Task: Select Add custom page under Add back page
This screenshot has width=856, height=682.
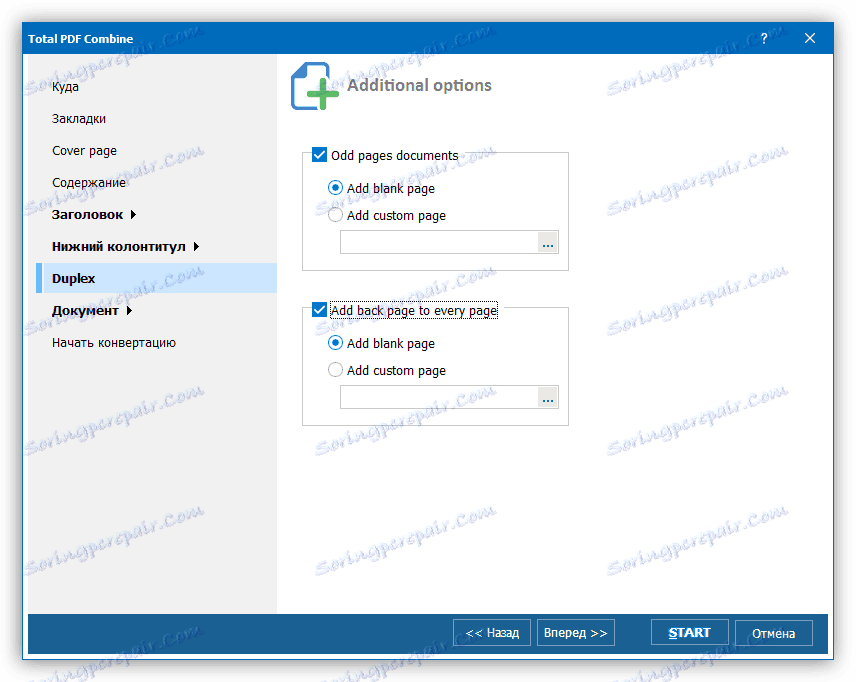Action: coord(335,370)
